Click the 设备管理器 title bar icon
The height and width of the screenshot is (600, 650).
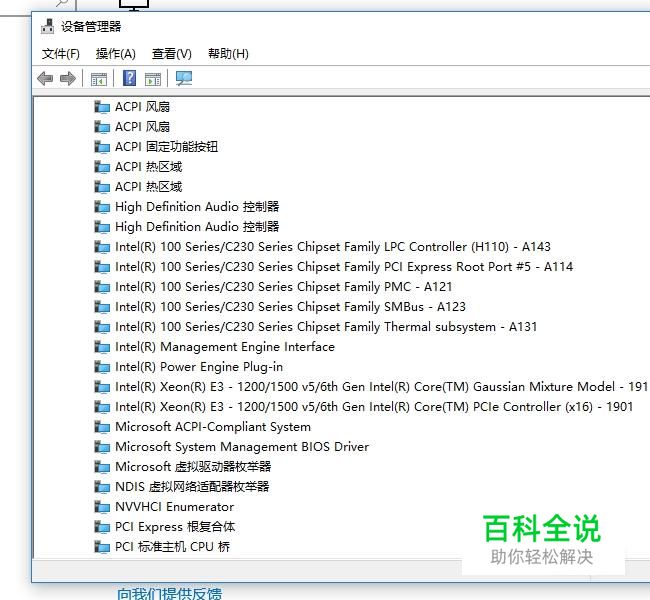(x=47, y=27)
